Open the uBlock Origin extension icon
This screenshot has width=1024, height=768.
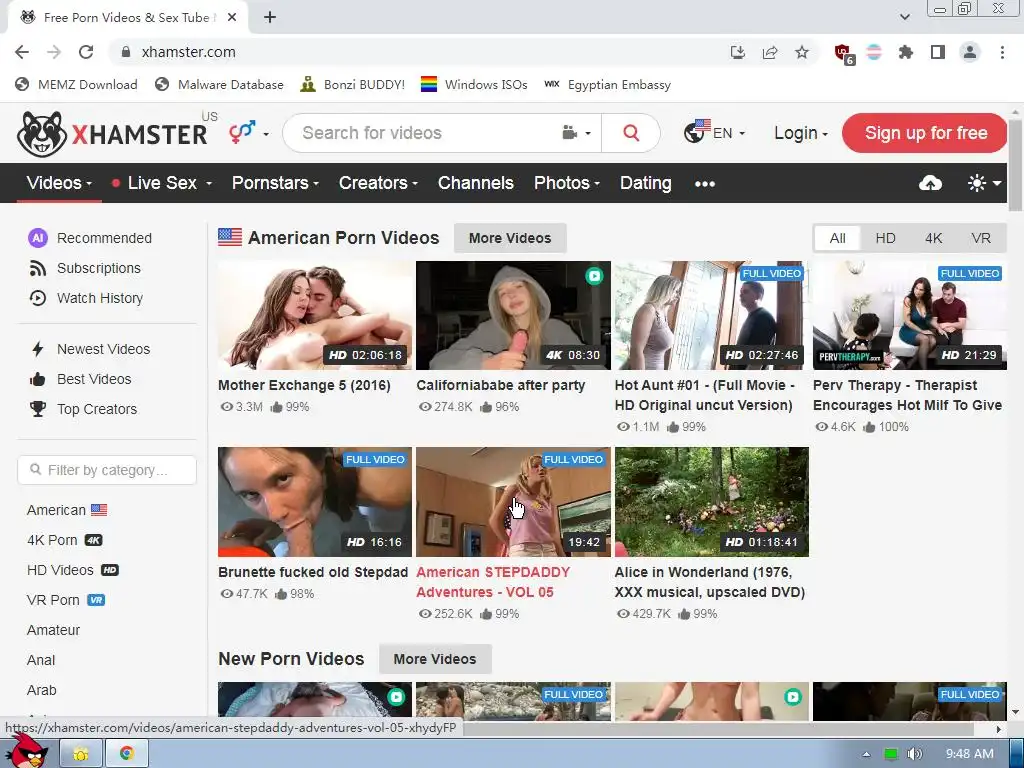pos(843,54)
